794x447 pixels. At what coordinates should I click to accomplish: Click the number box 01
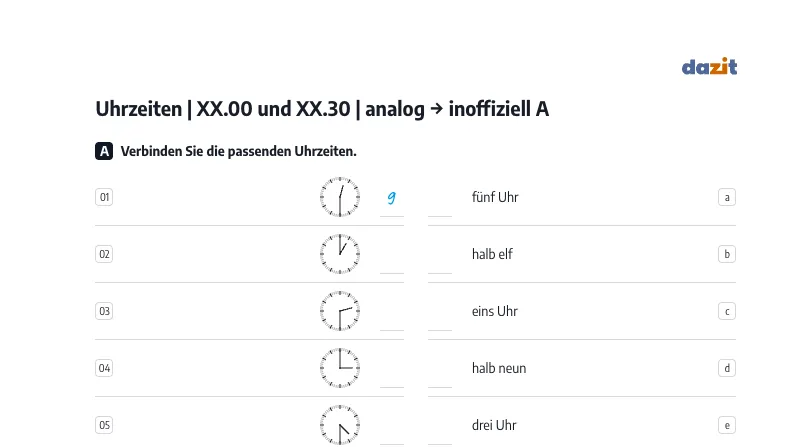tap(104, 197)
